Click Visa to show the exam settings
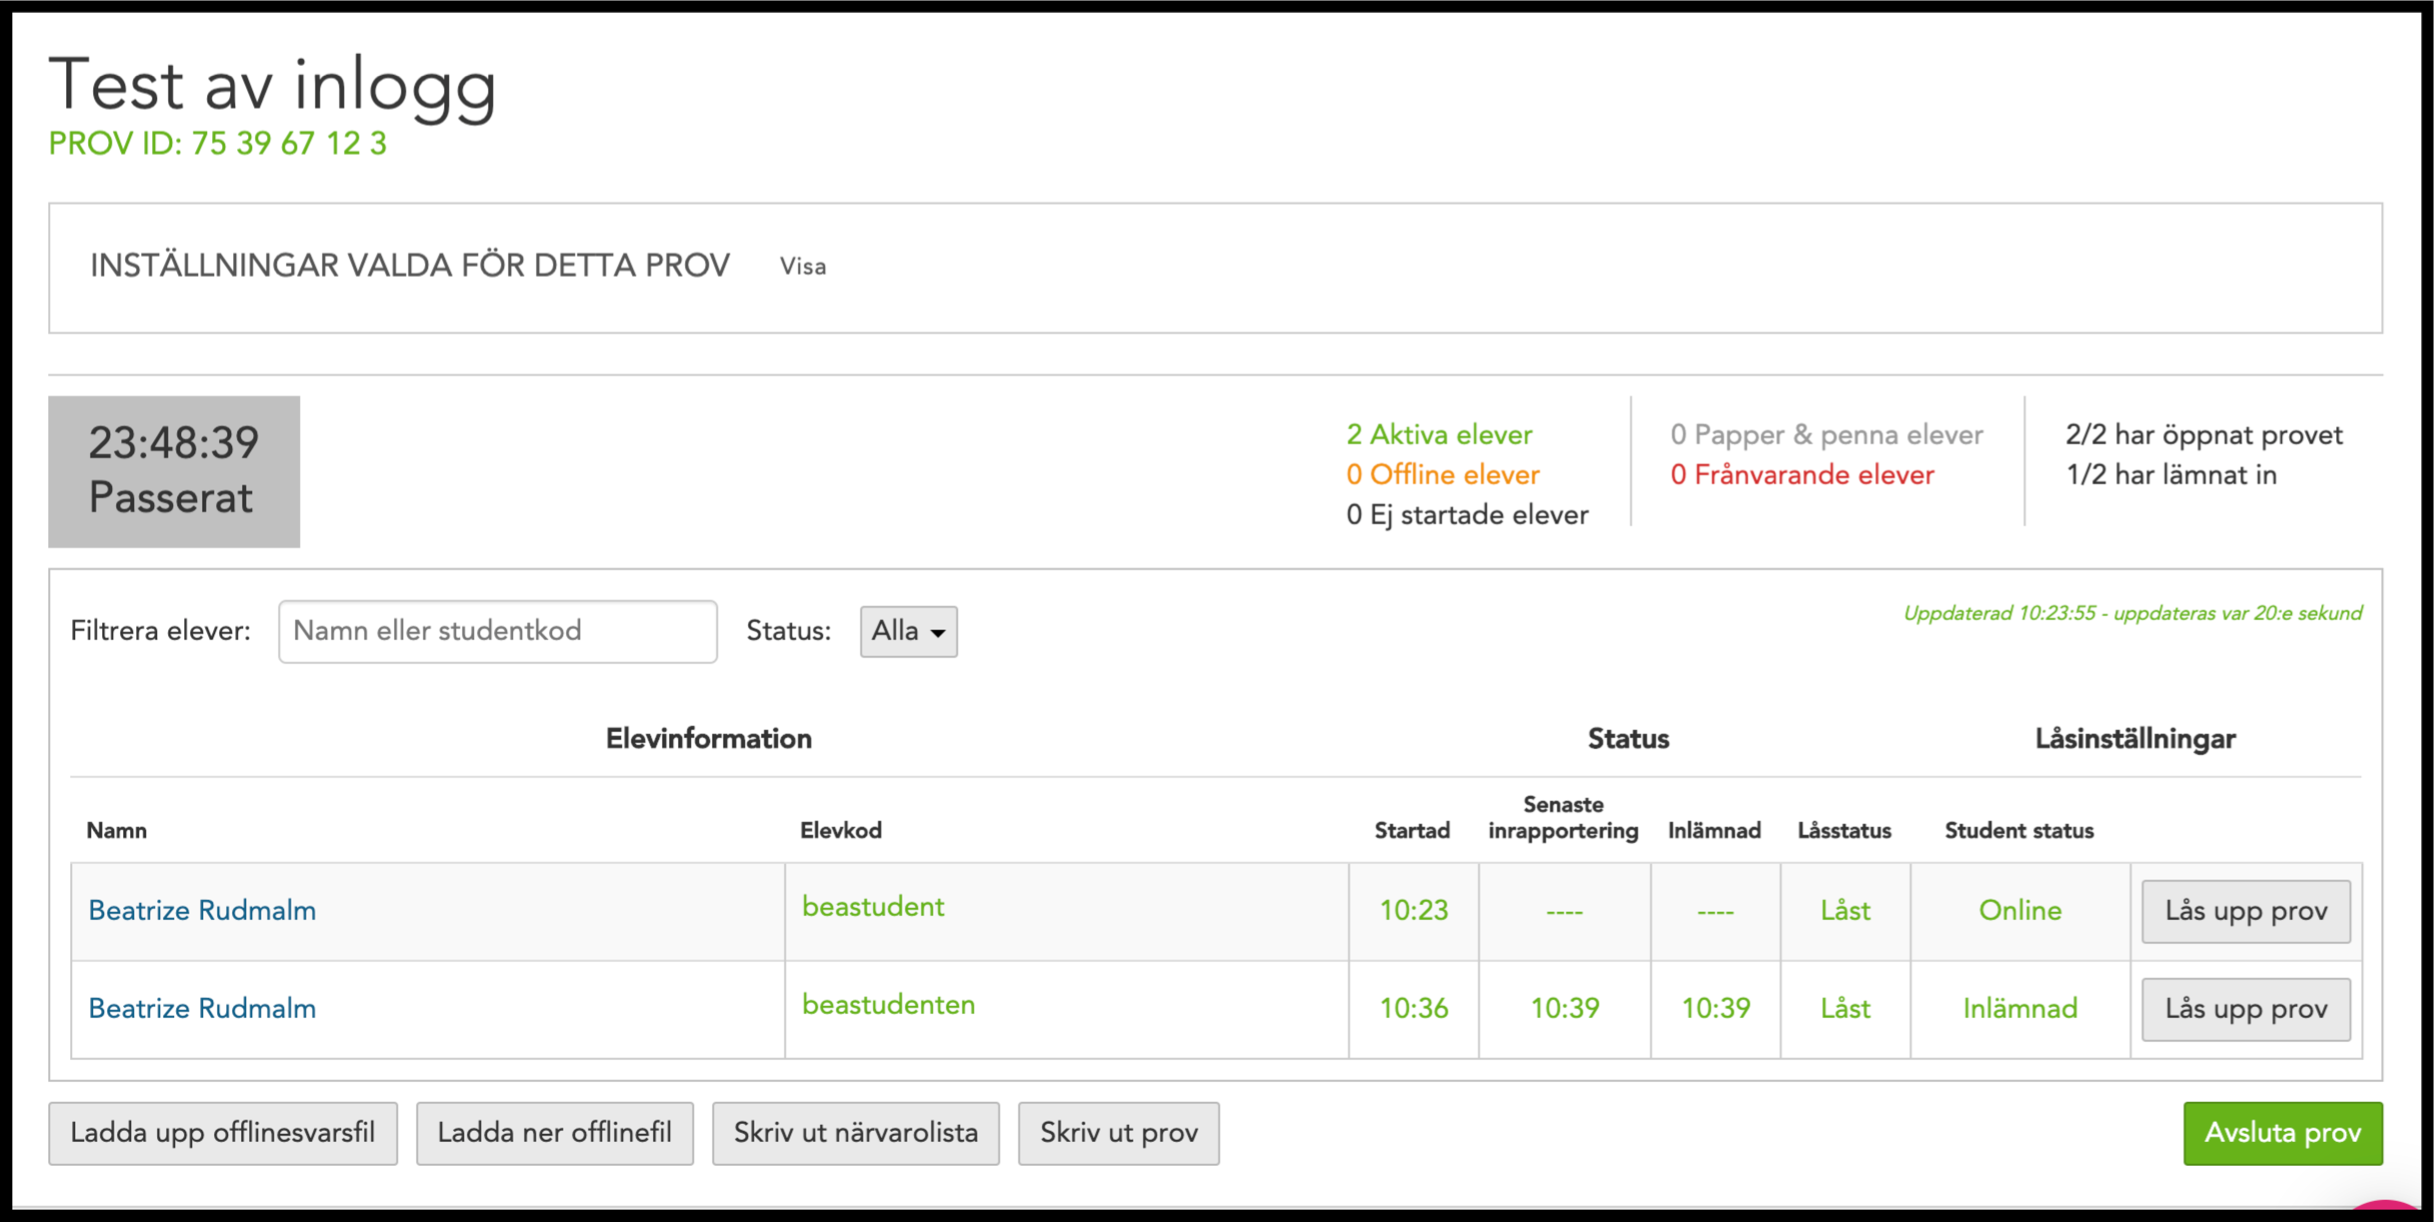This screenshot has height=1222, width=2434. tap(803, 266)
